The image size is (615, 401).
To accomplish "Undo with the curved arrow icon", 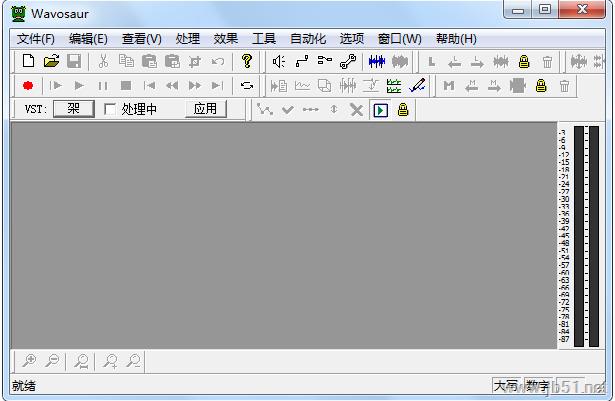I will (x=218, y=61).
